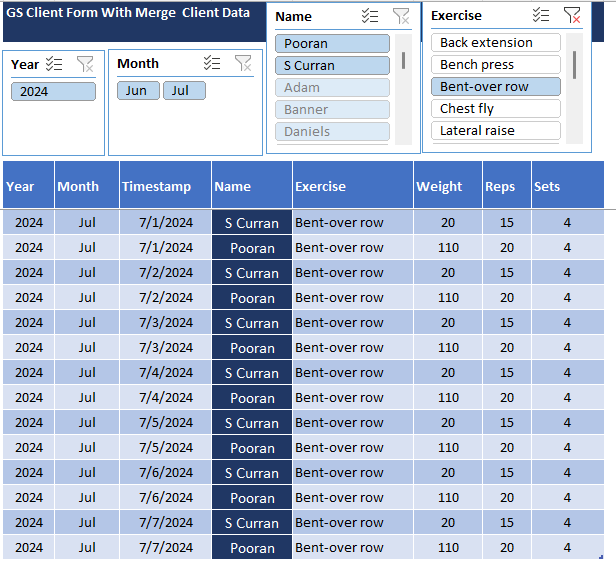Select 2024 in the Year slicer
Viewport: 616px width, 571px height.
point(54,92)
